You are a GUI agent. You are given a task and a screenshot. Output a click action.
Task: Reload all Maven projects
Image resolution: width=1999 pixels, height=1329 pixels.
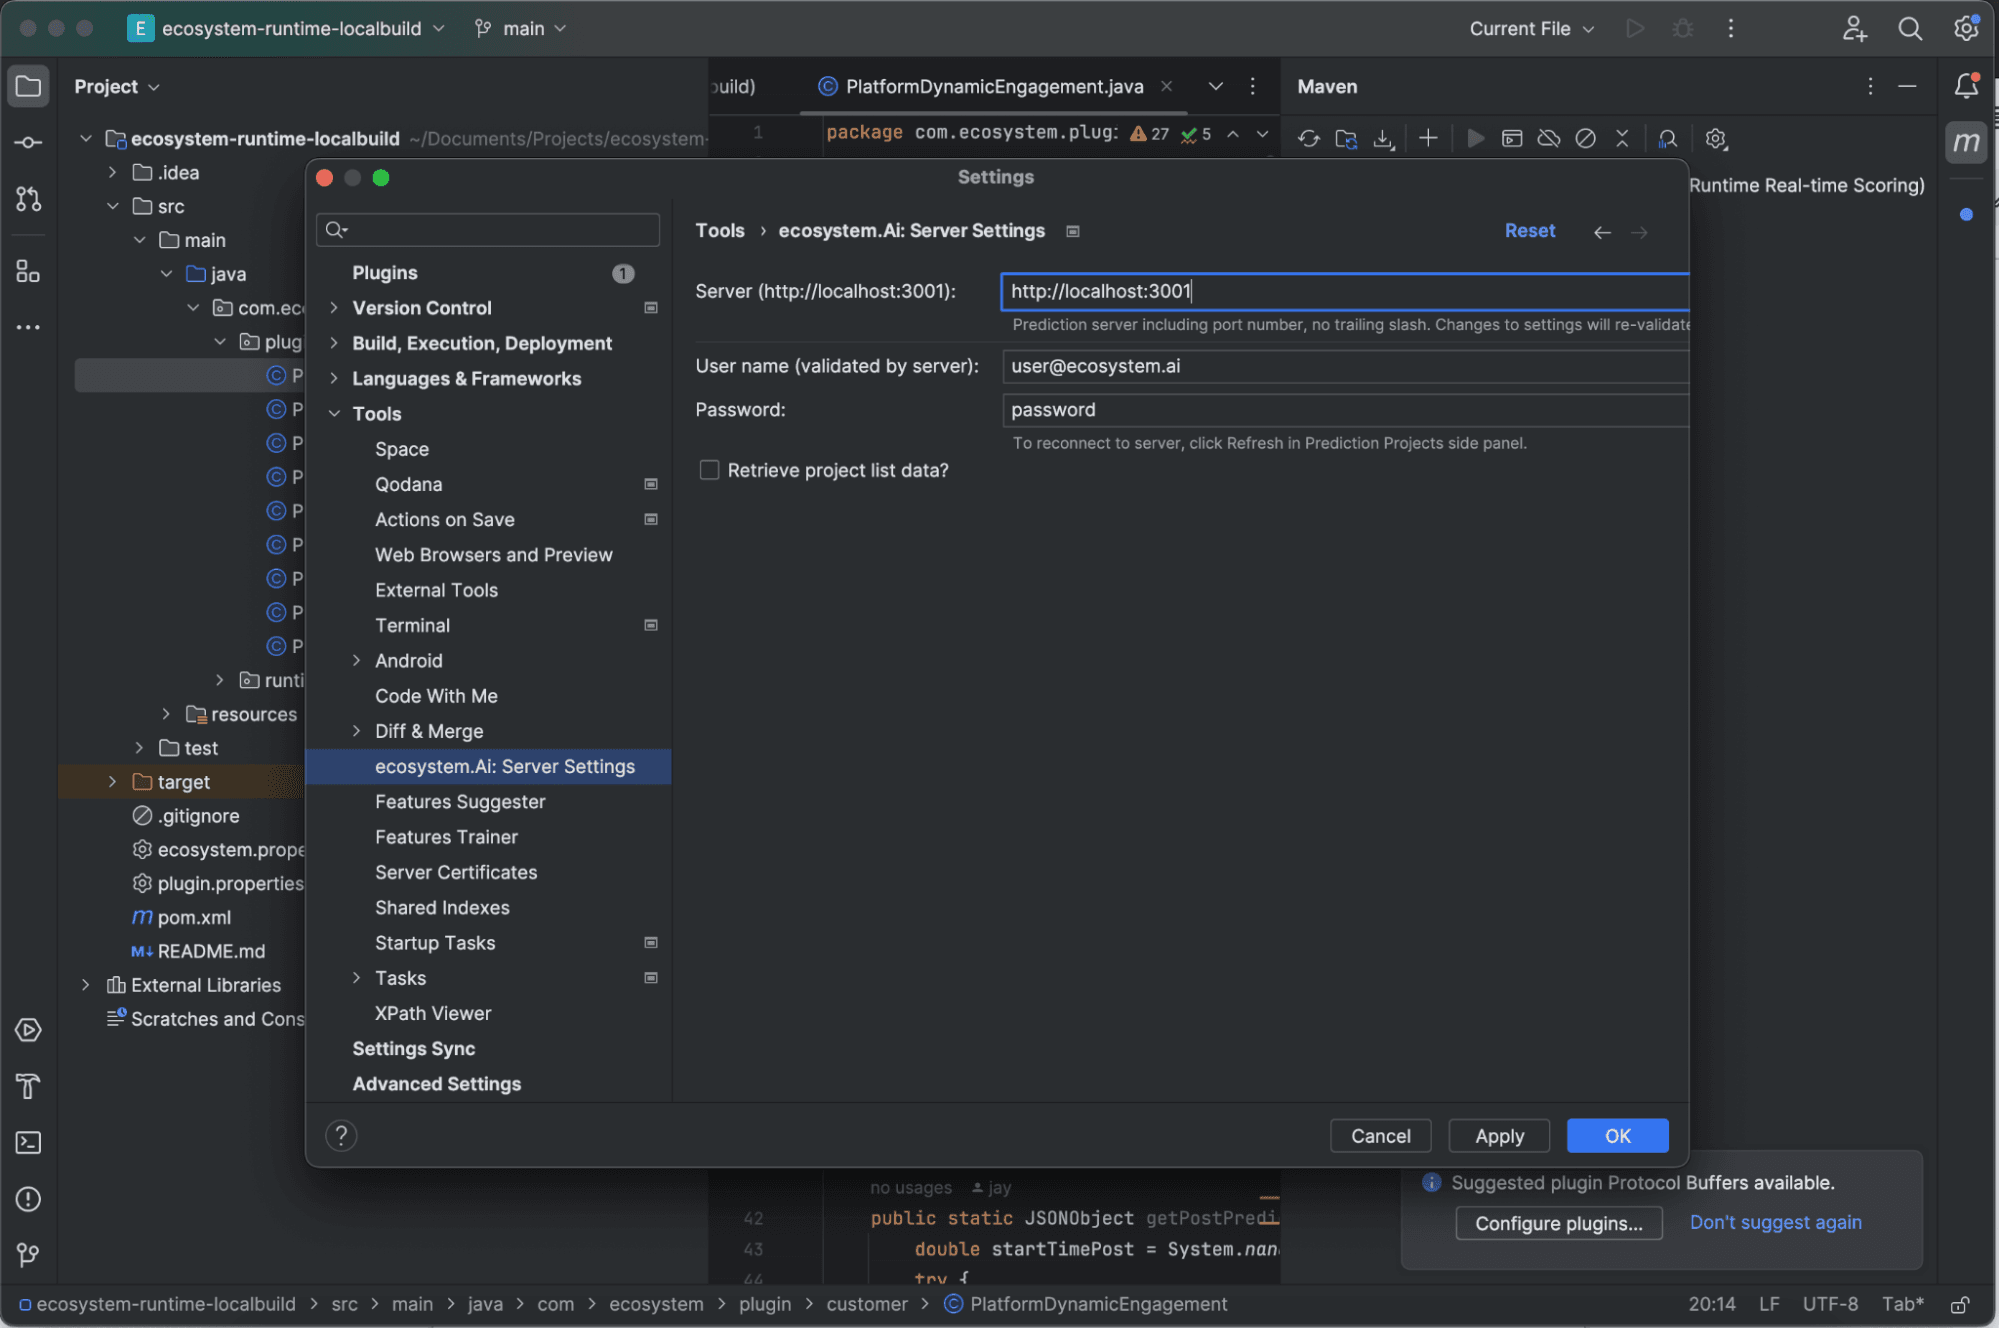[x=1309, y=138]
